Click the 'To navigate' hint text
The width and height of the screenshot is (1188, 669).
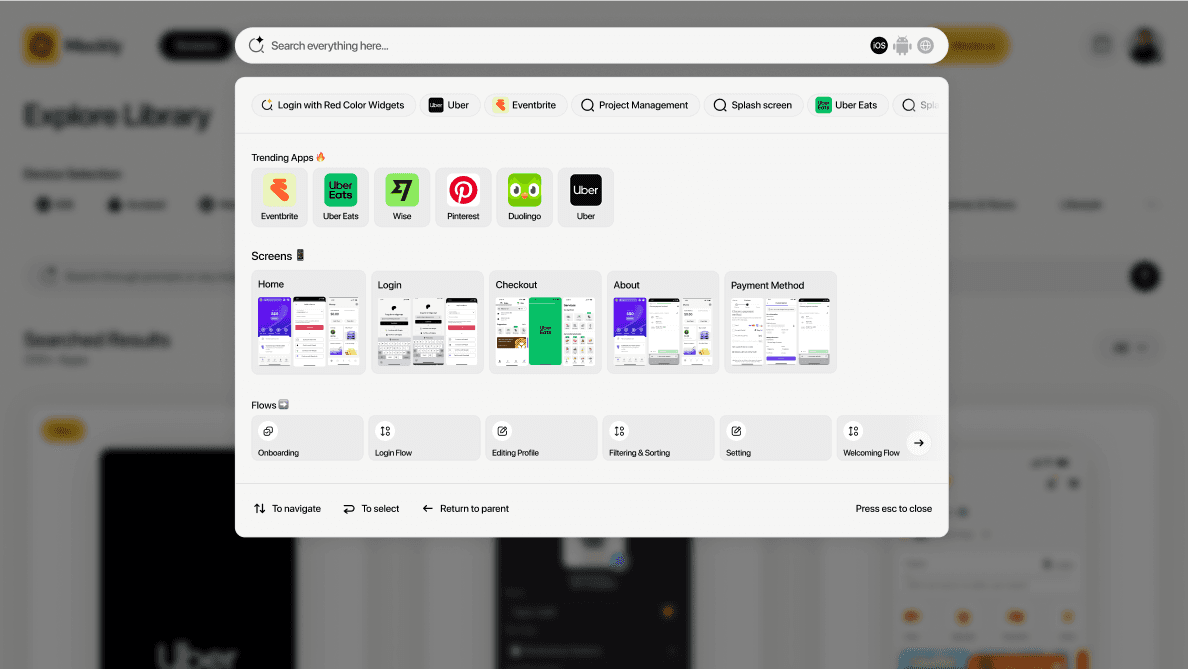coord(296,508)
